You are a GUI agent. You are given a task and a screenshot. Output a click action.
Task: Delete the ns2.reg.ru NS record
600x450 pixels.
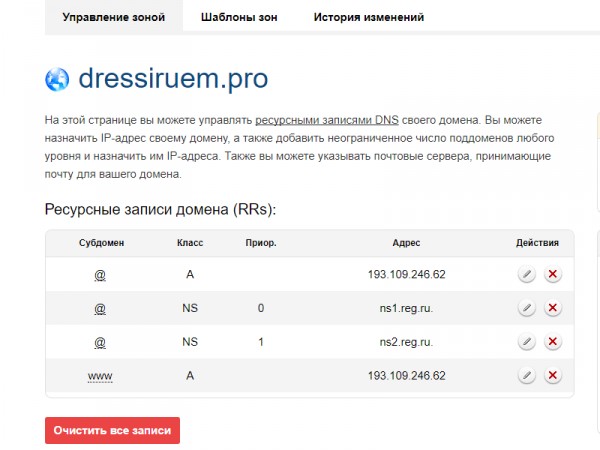(553, 341)
